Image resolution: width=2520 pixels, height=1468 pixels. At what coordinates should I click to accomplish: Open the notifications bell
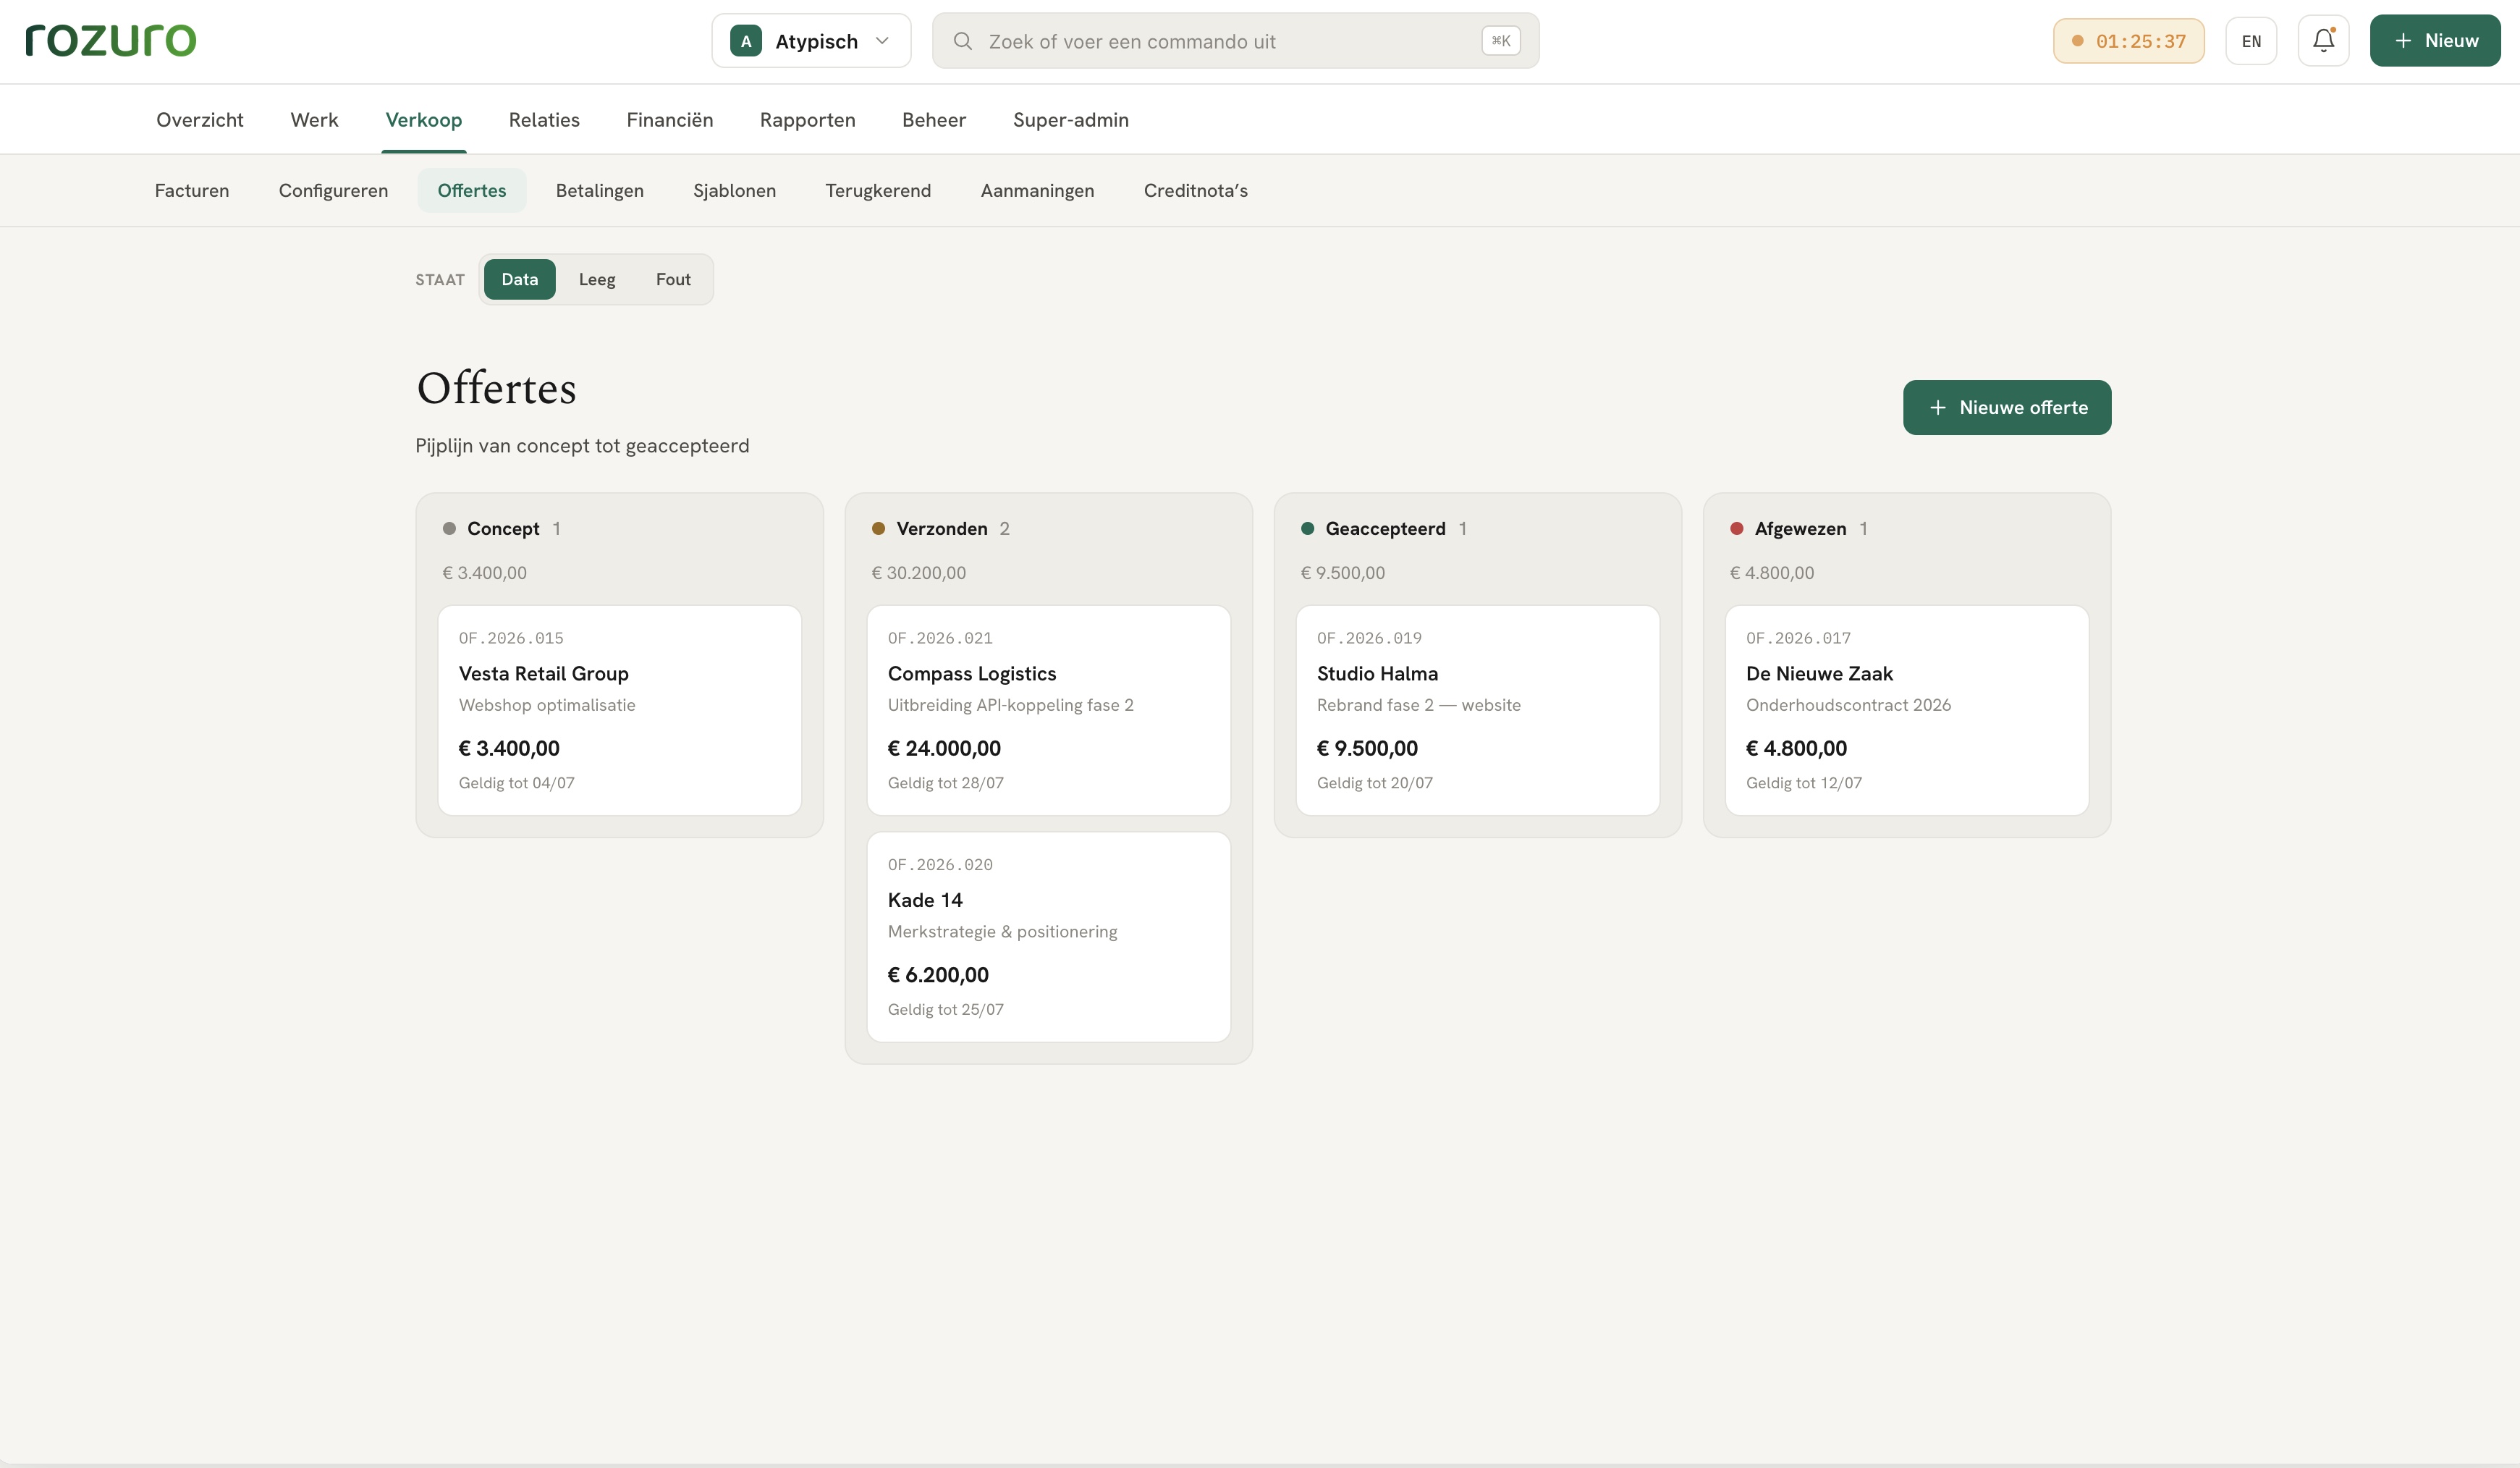coord(2323,41)
